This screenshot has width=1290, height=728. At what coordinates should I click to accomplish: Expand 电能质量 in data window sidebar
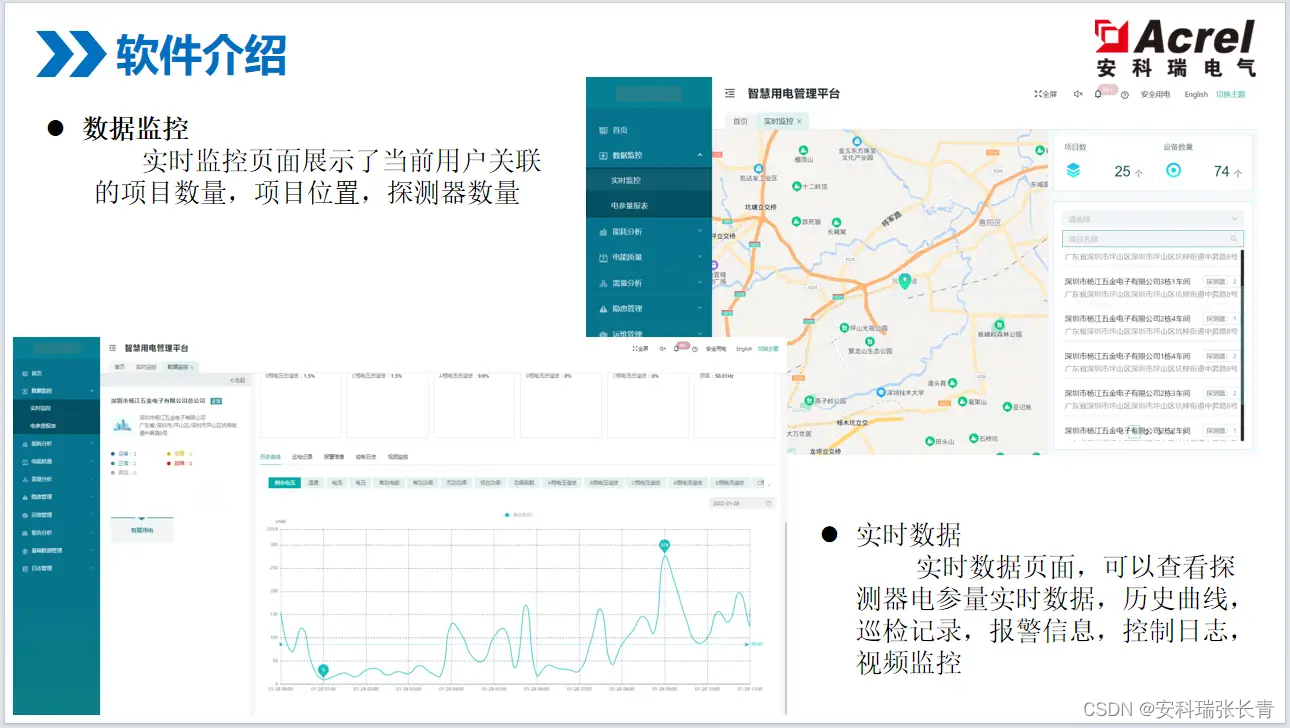[56, 461]
